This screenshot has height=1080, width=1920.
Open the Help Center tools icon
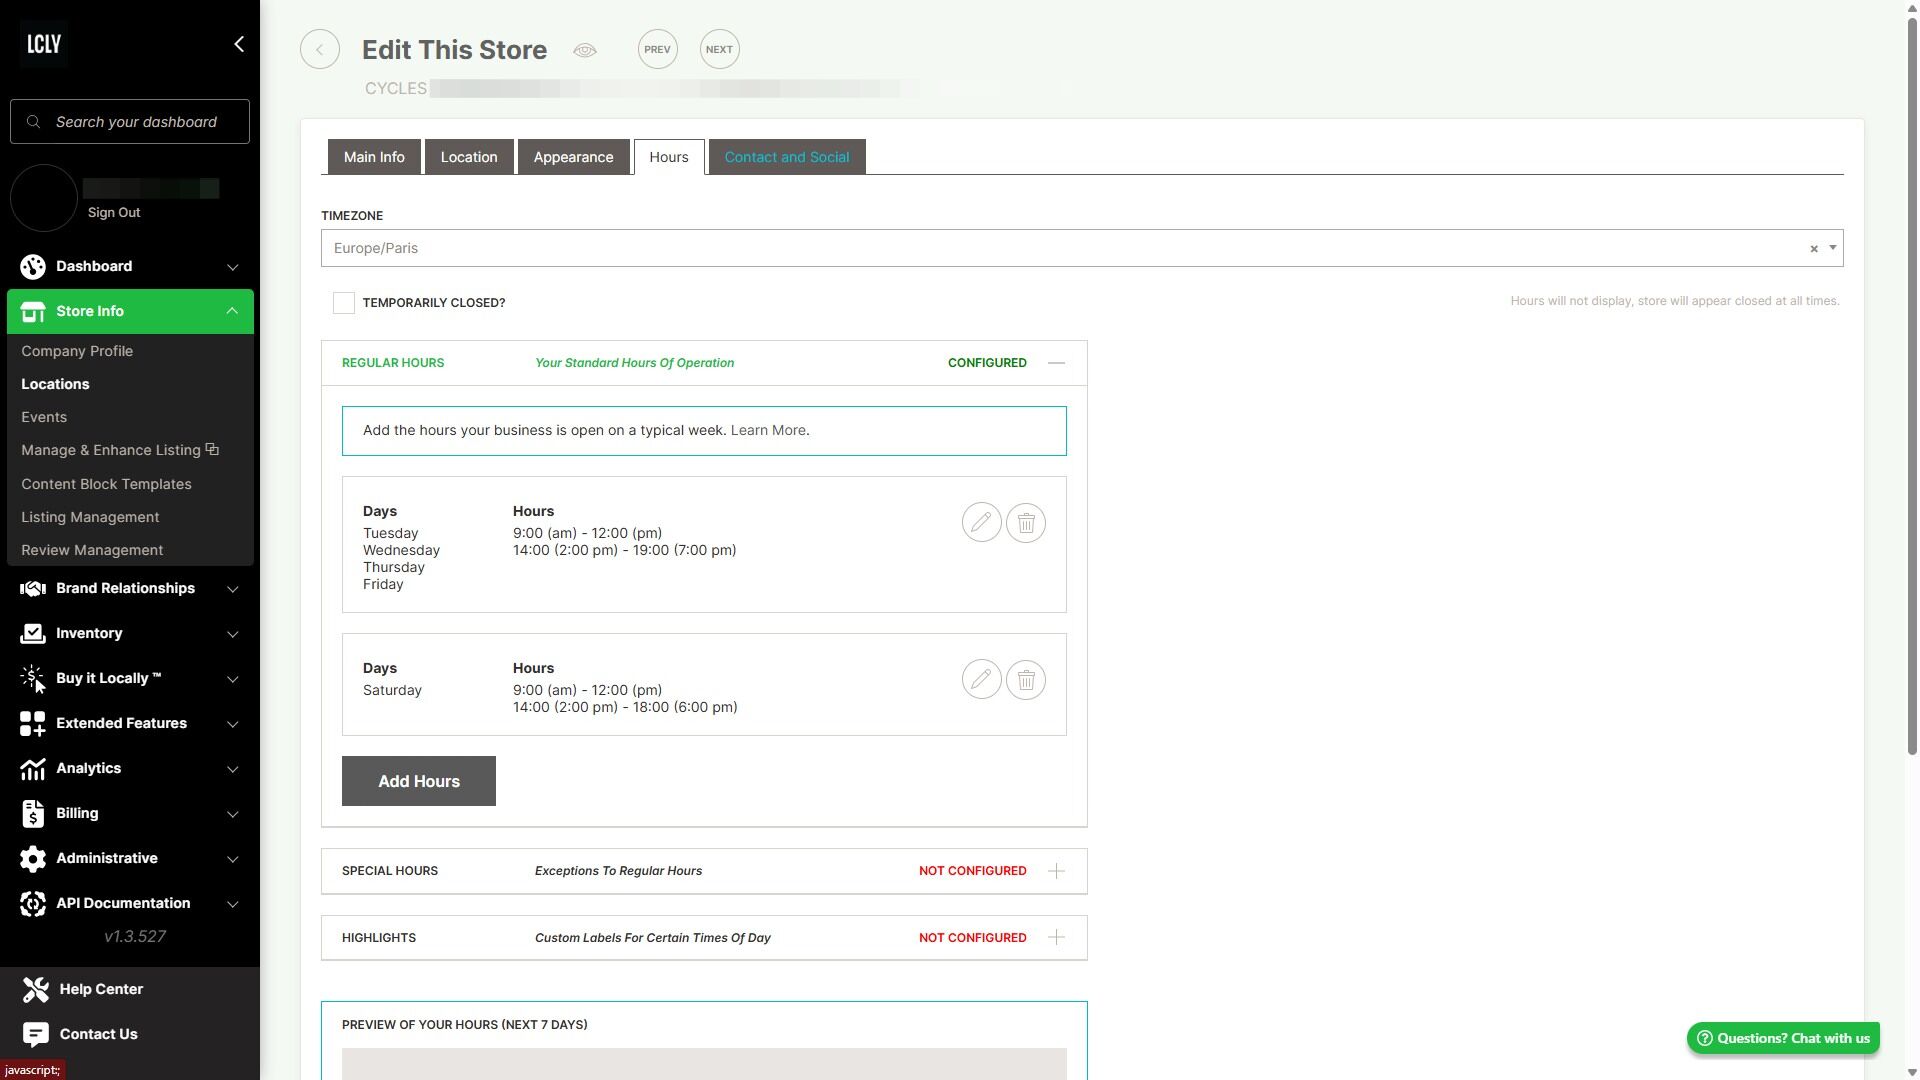pos(36,989)
